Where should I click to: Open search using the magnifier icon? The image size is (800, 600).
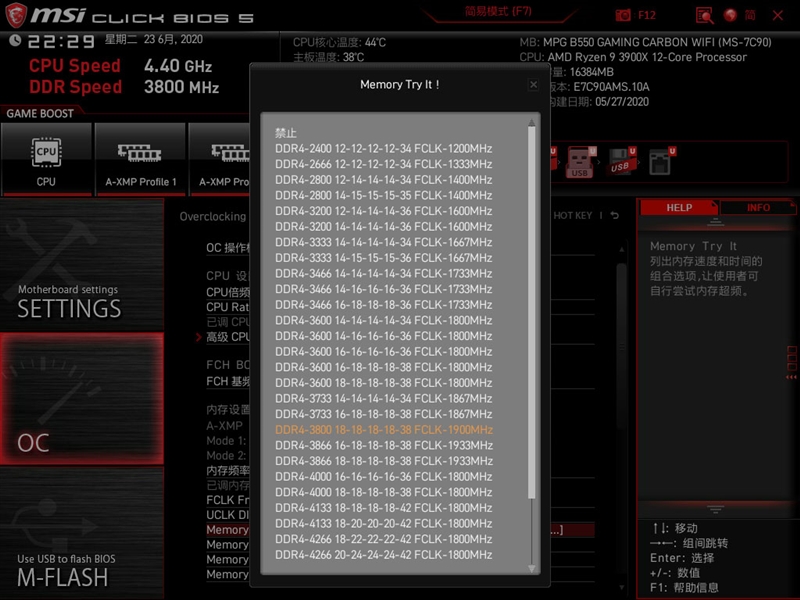click(x=704, y=15)
